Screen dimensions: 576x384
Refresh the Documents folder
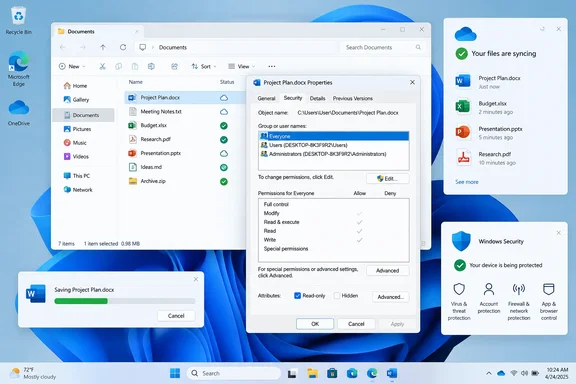click(123, 47)
